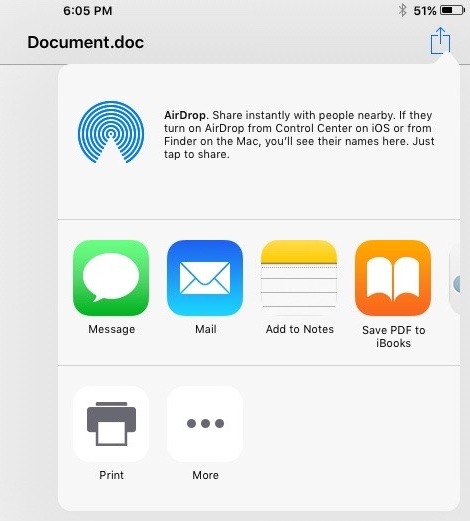Viewport: 470px width, 521px height.
Task: Click the "More" label under the dots
Action: 205,475
